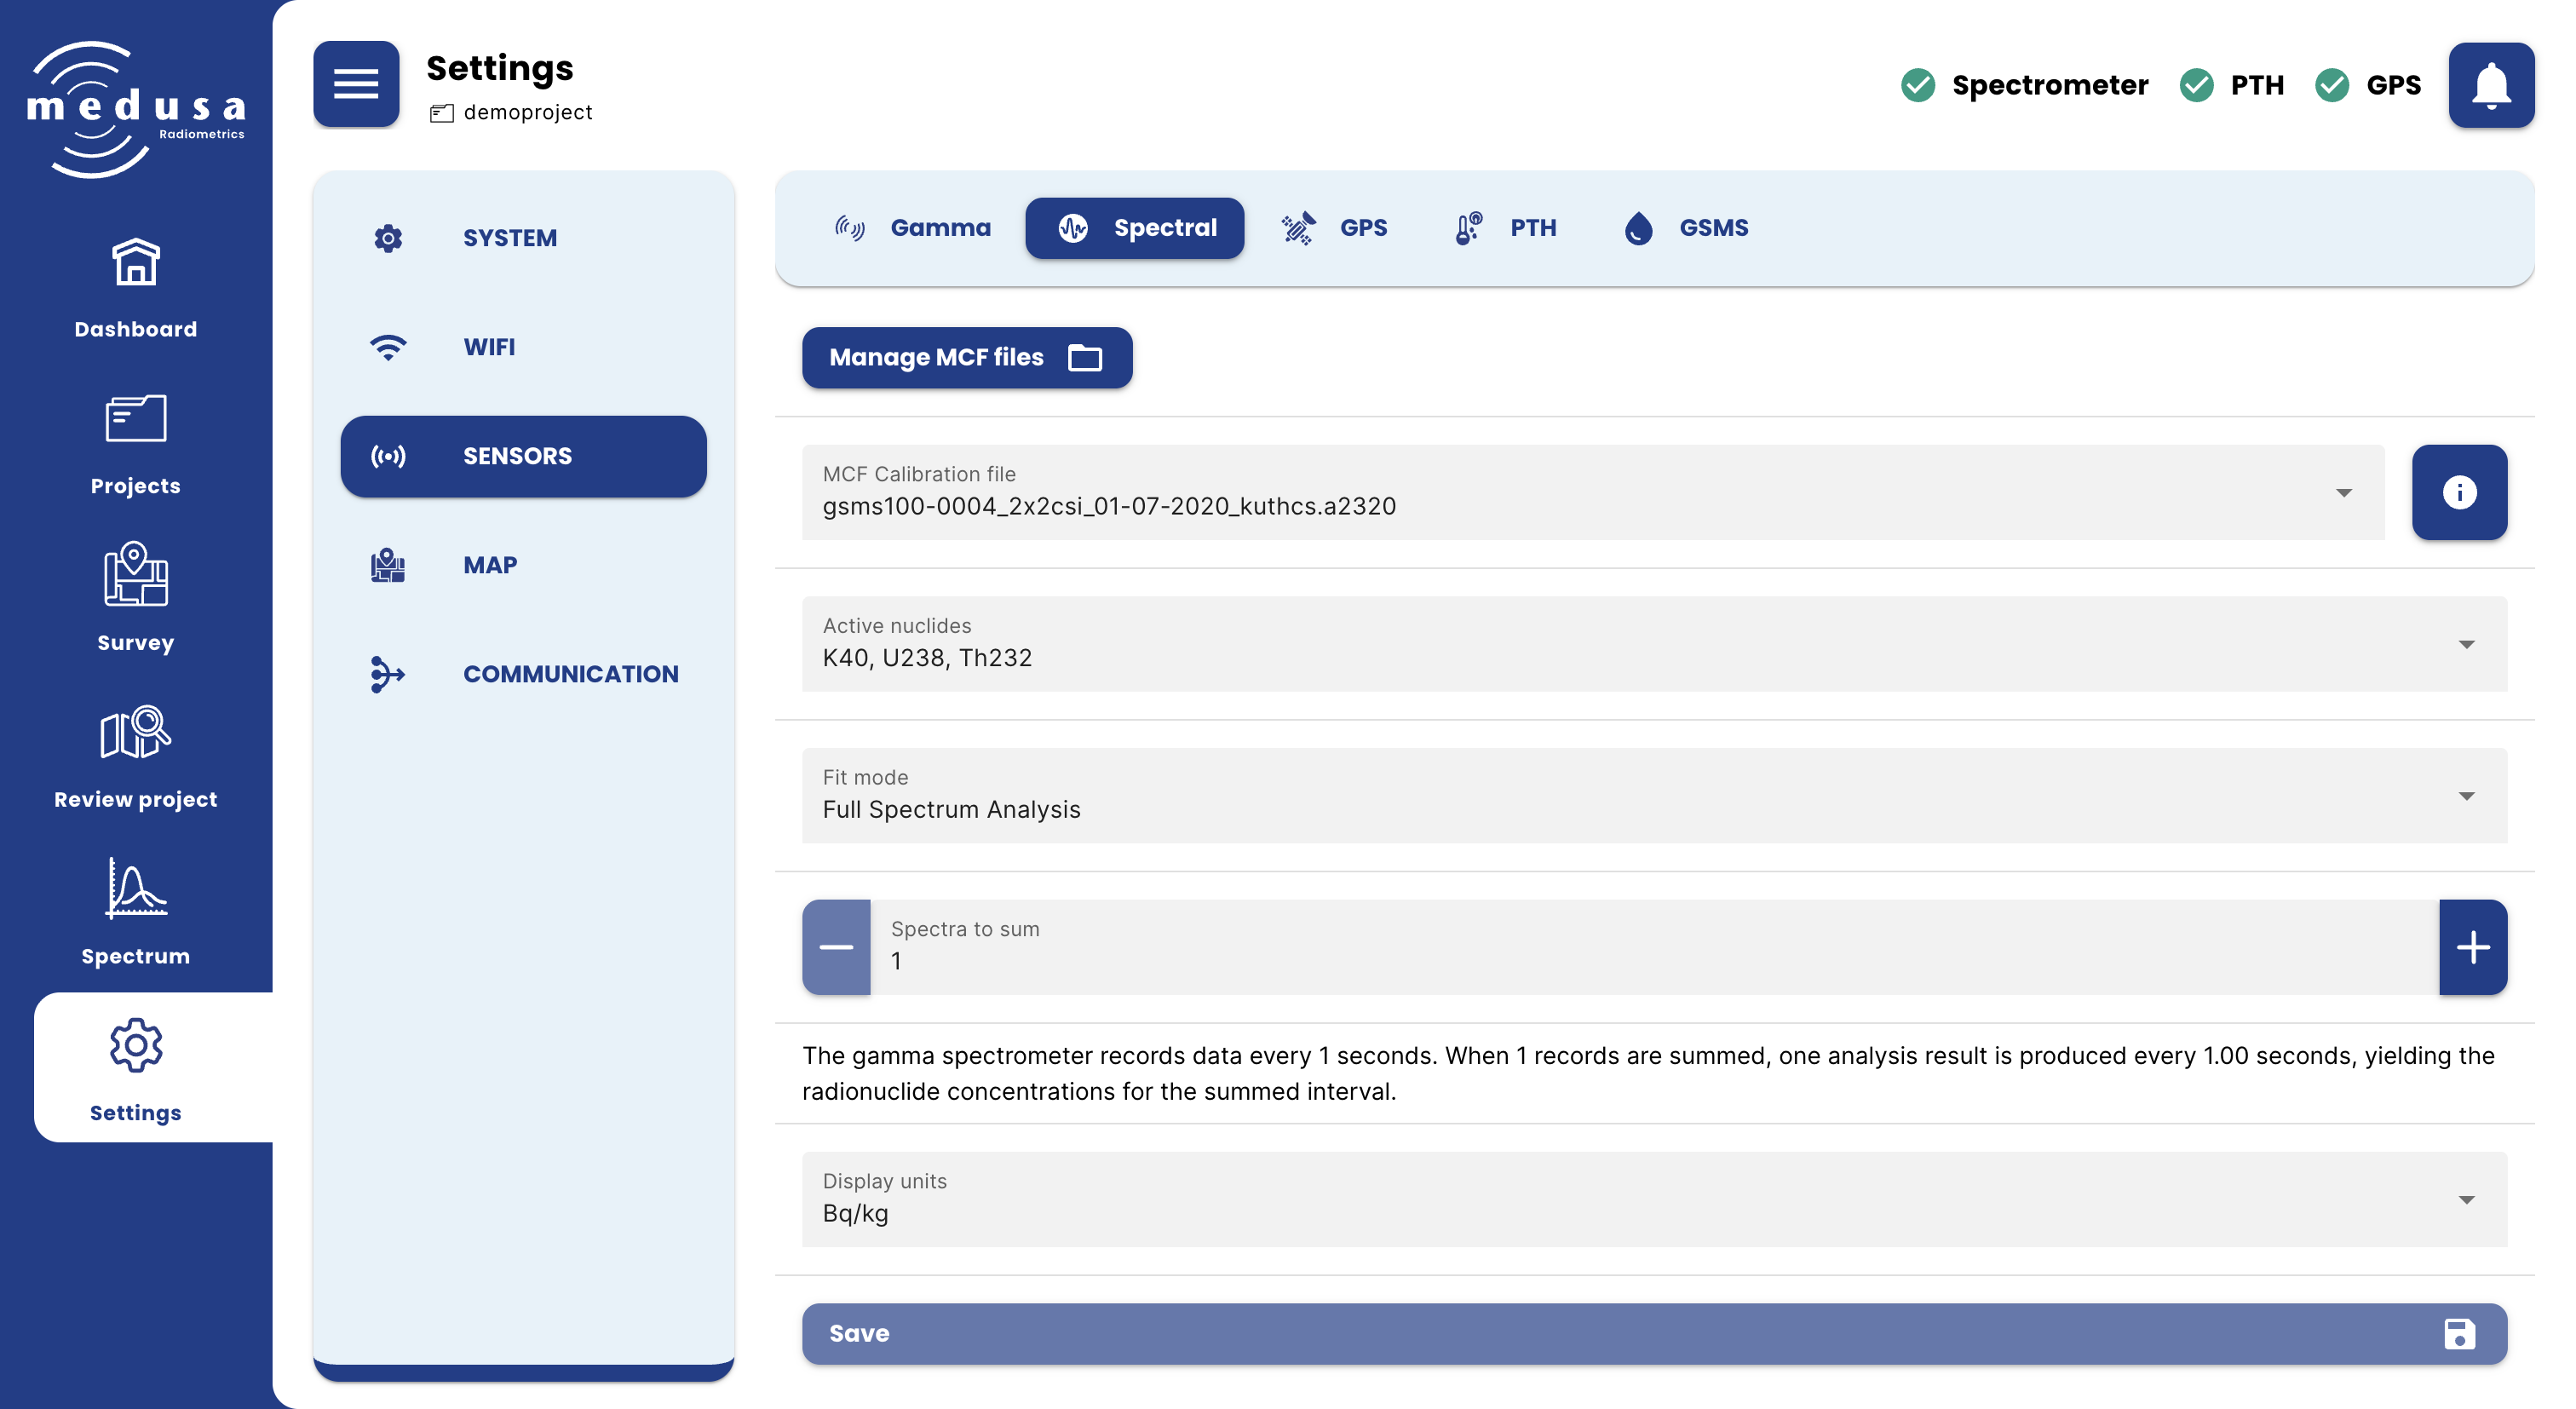Open WIFI settings menu item
The height and width of the screenshot is (1409, 2576).
coord(523,347)
